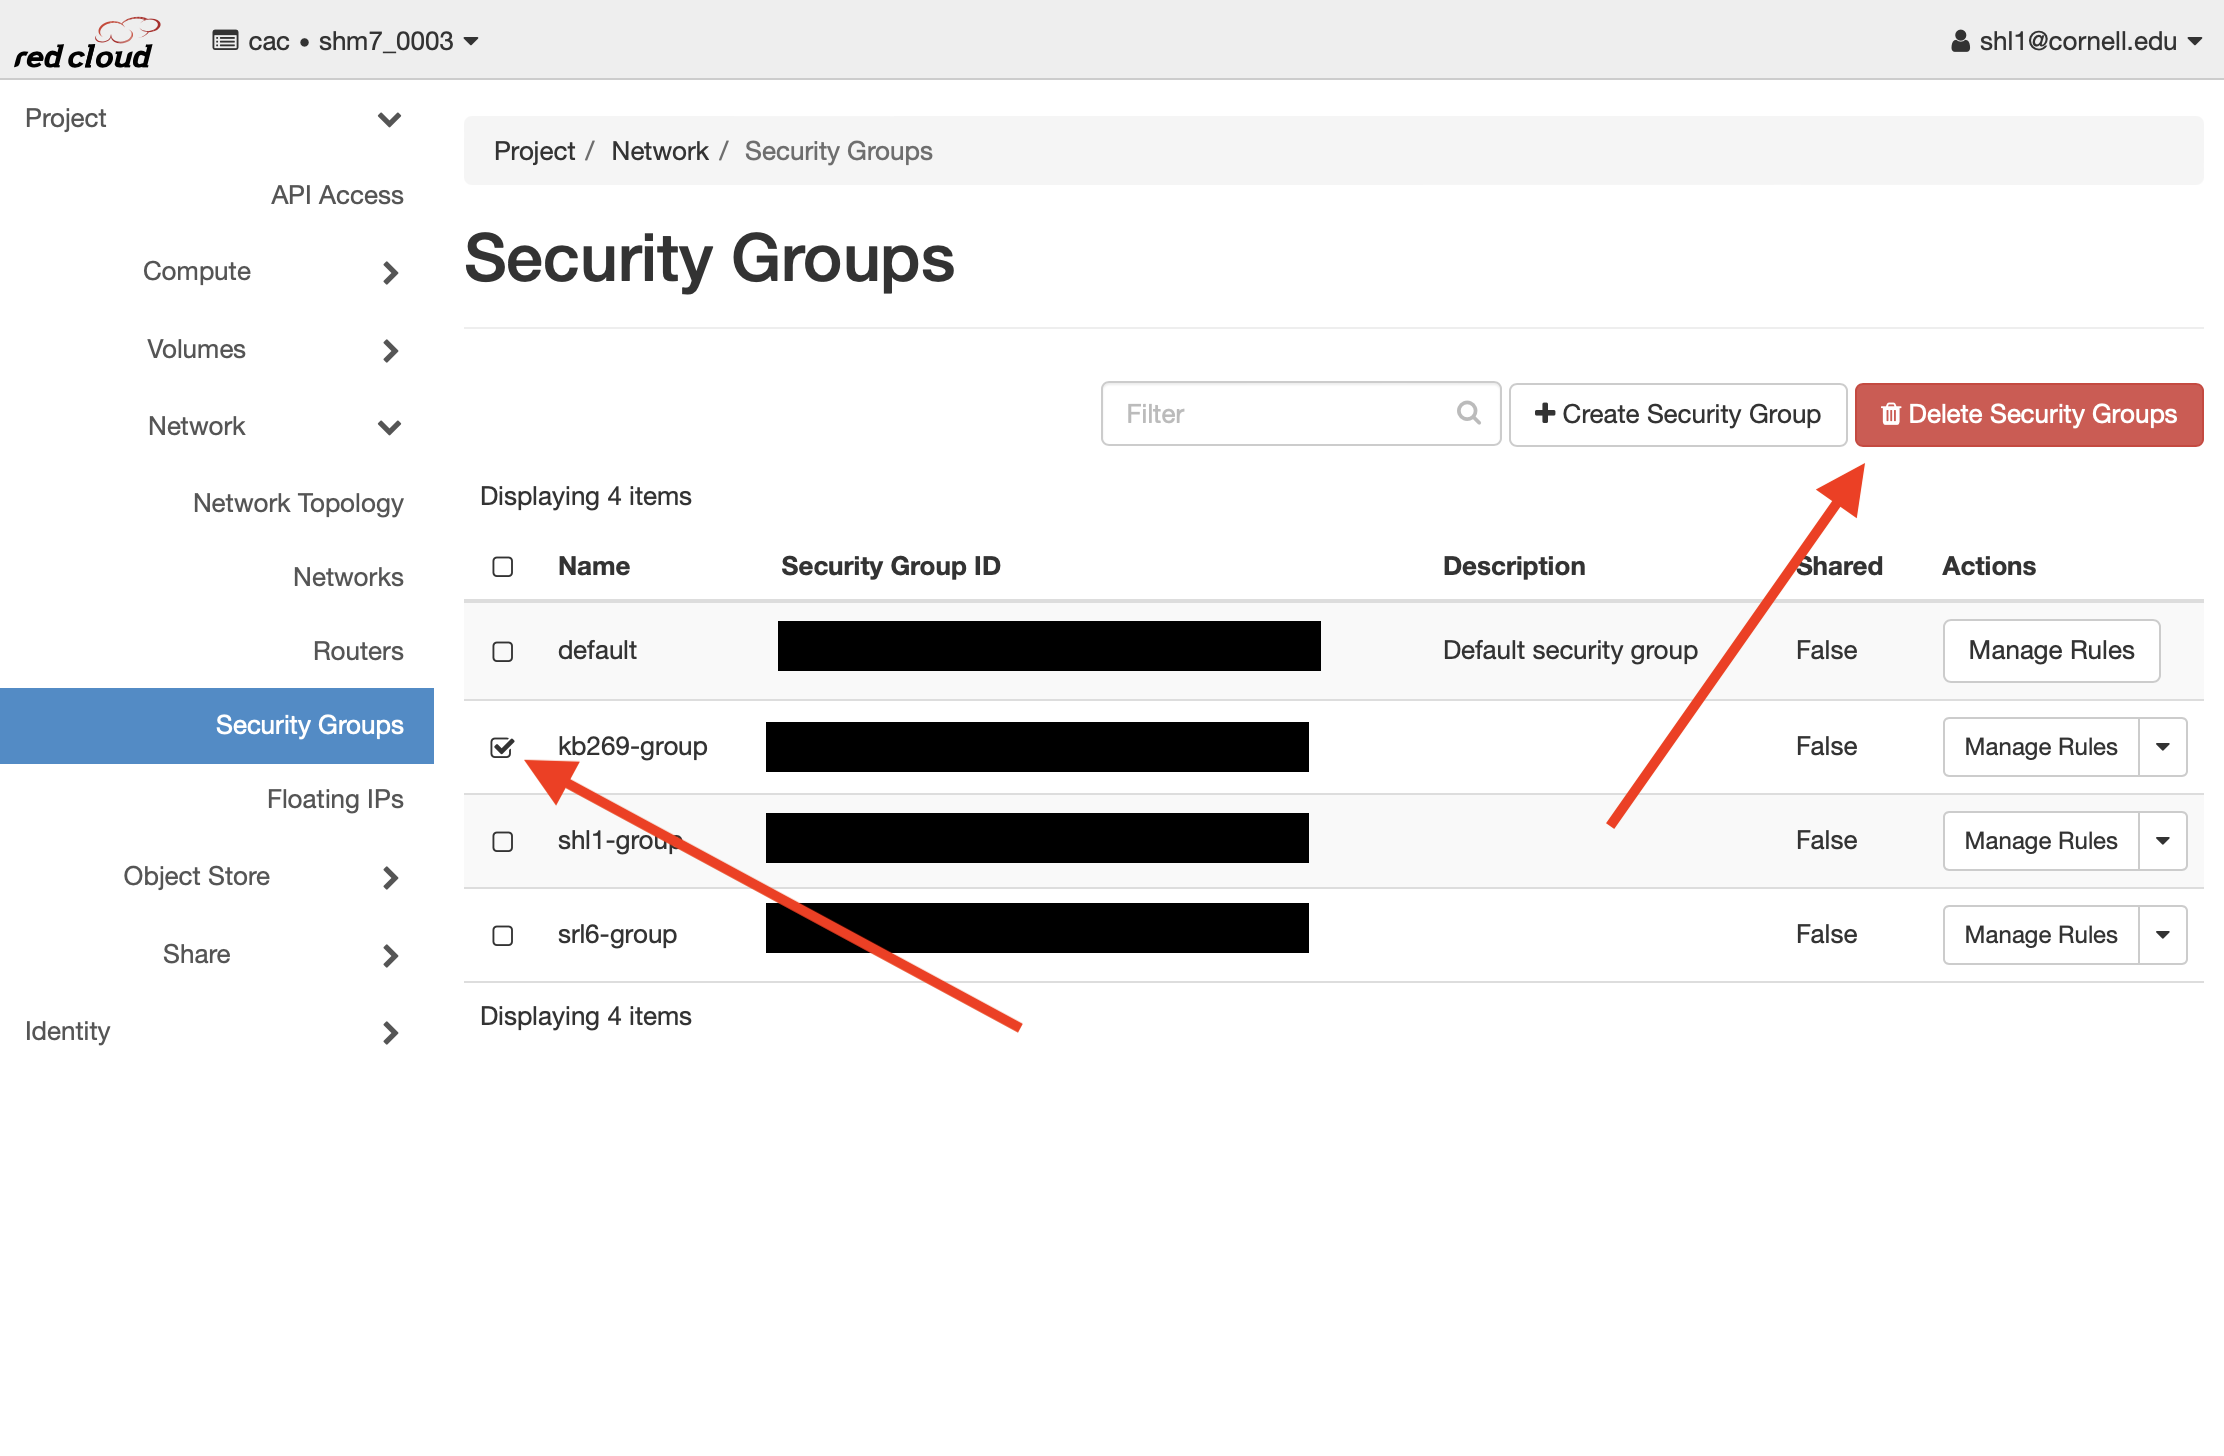Open the shl1@cornell.edu user menu
The width and height of the screenshot is (2224, 1456).
pos(2077,41)
